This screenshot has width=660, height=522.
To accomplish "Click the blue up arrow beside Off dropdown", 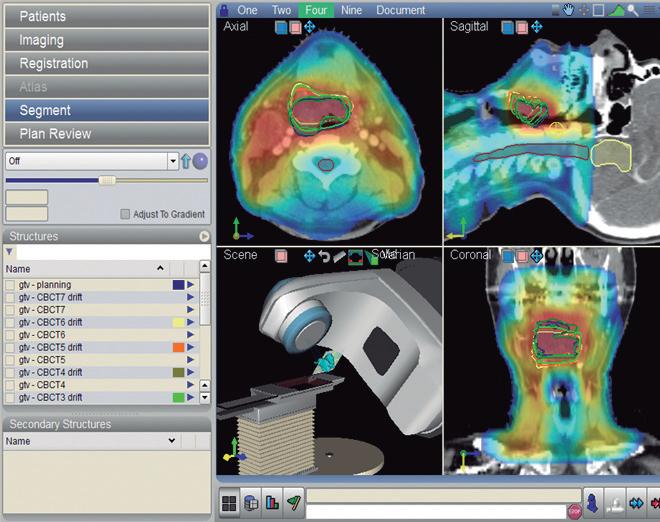I will (185, 161).
